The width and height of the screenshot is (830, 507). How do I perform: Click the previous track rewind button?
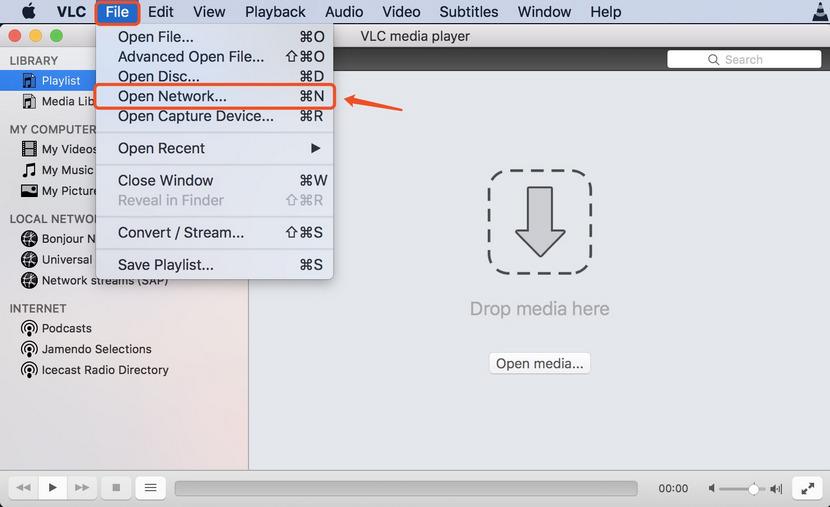[23, 487]
